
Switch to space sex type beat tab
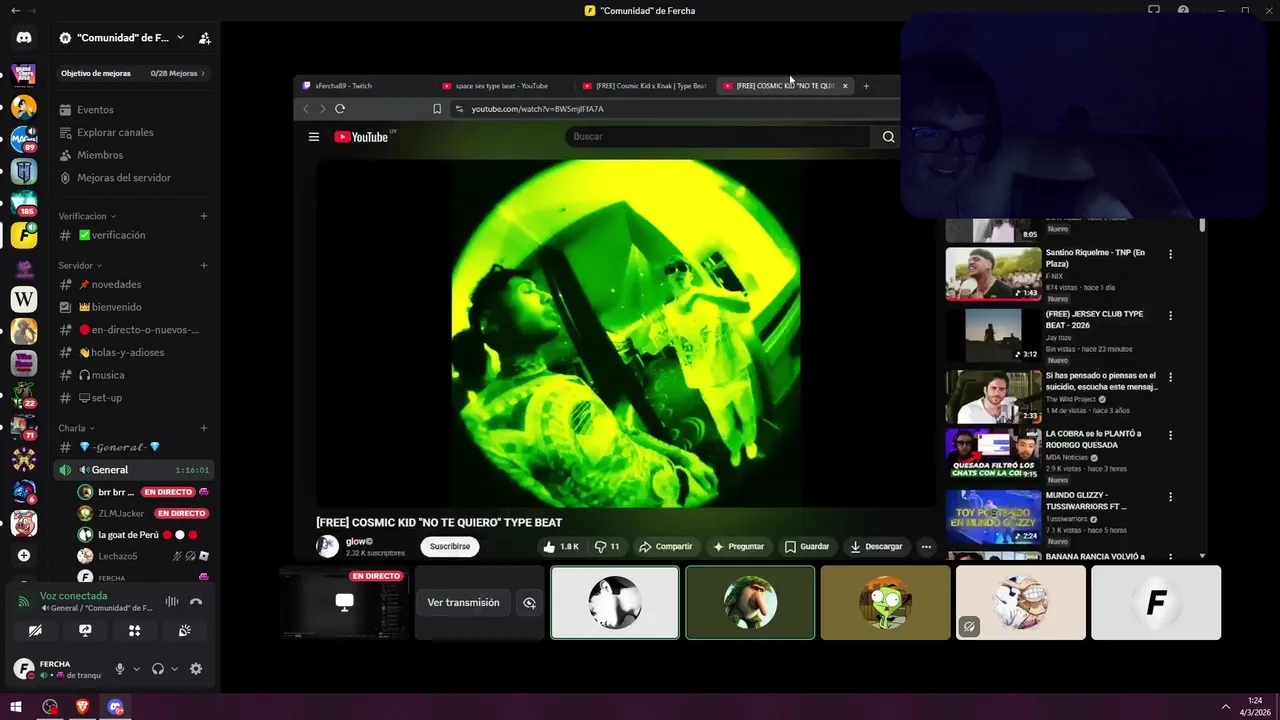502,86
